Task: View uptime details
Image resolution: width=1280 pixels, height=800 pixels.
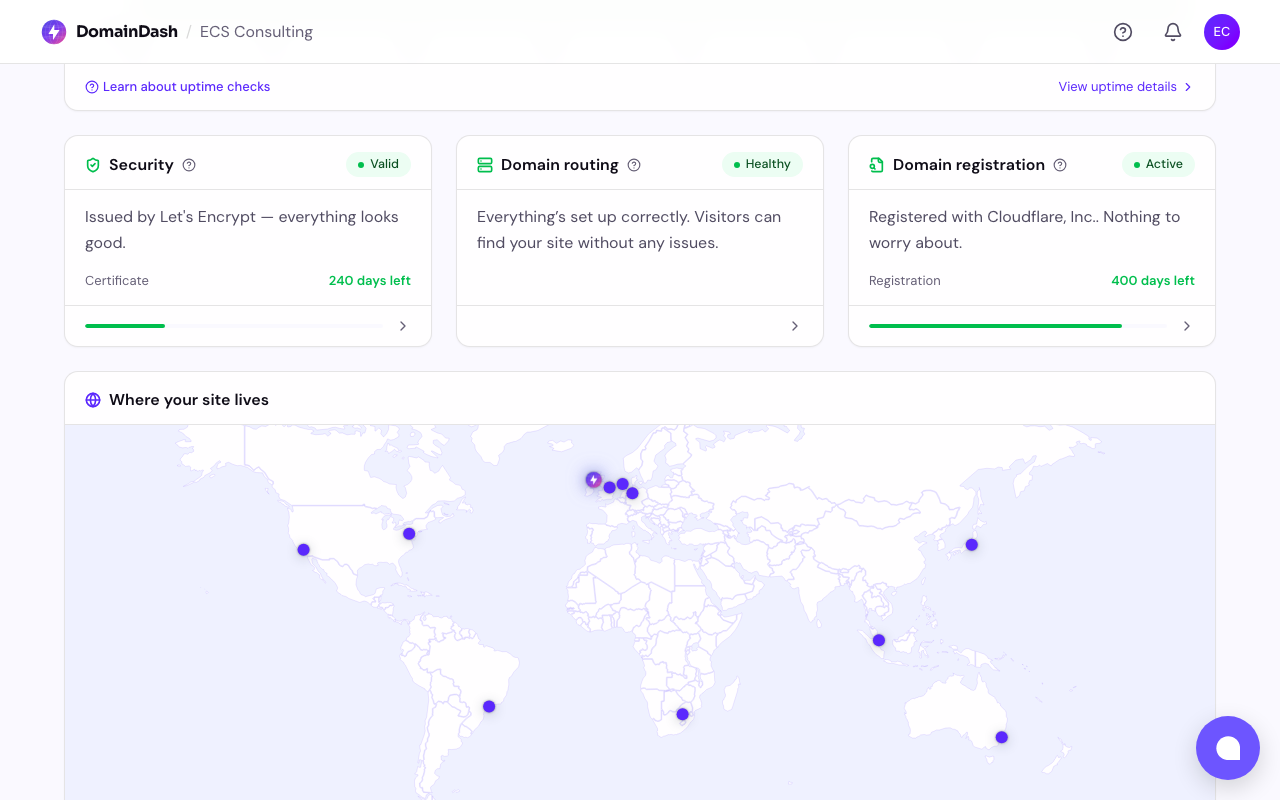Action: tap(1117, 87)
